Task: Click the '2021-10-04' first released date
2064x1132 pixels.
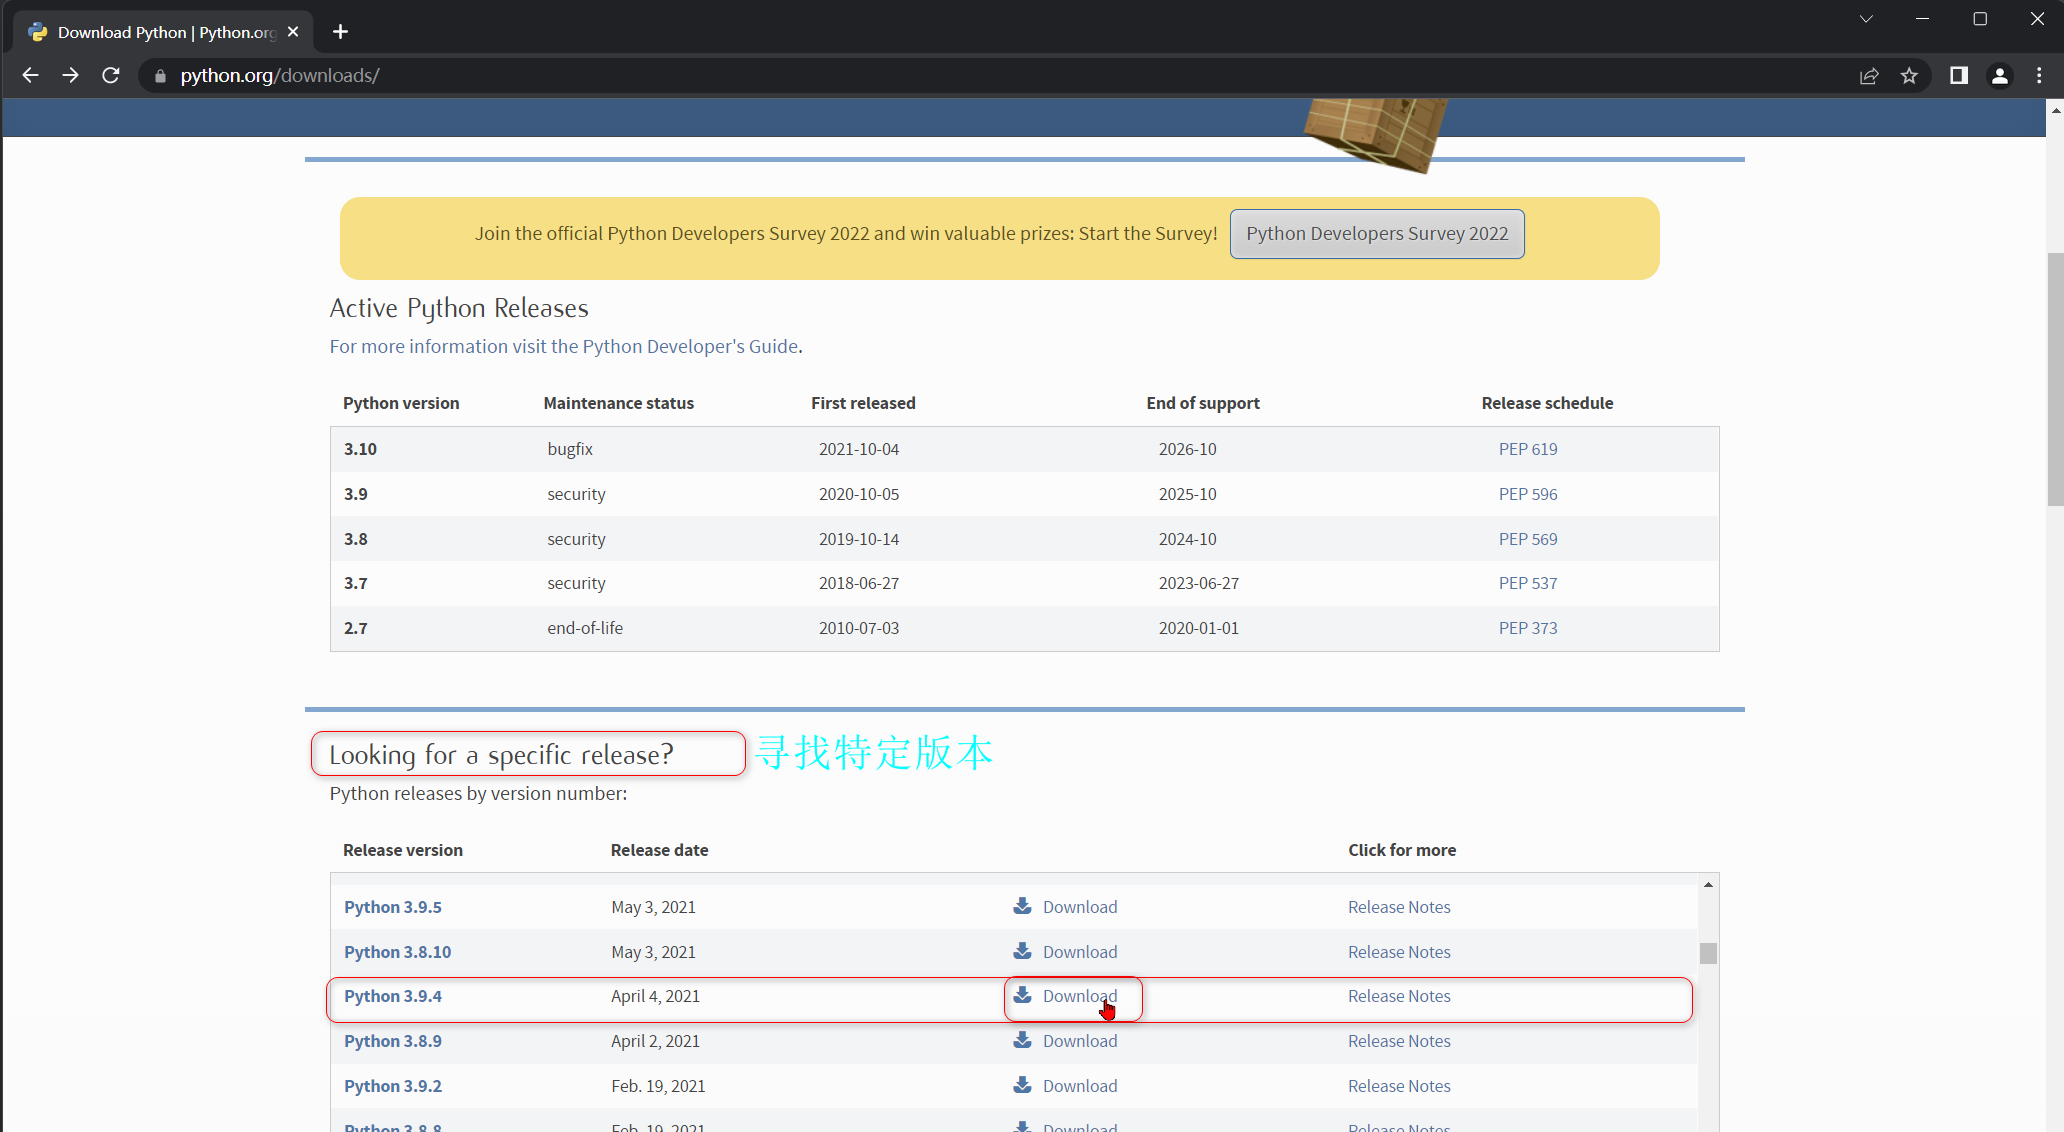Action: pyautogui.click(x=859, y=449)
